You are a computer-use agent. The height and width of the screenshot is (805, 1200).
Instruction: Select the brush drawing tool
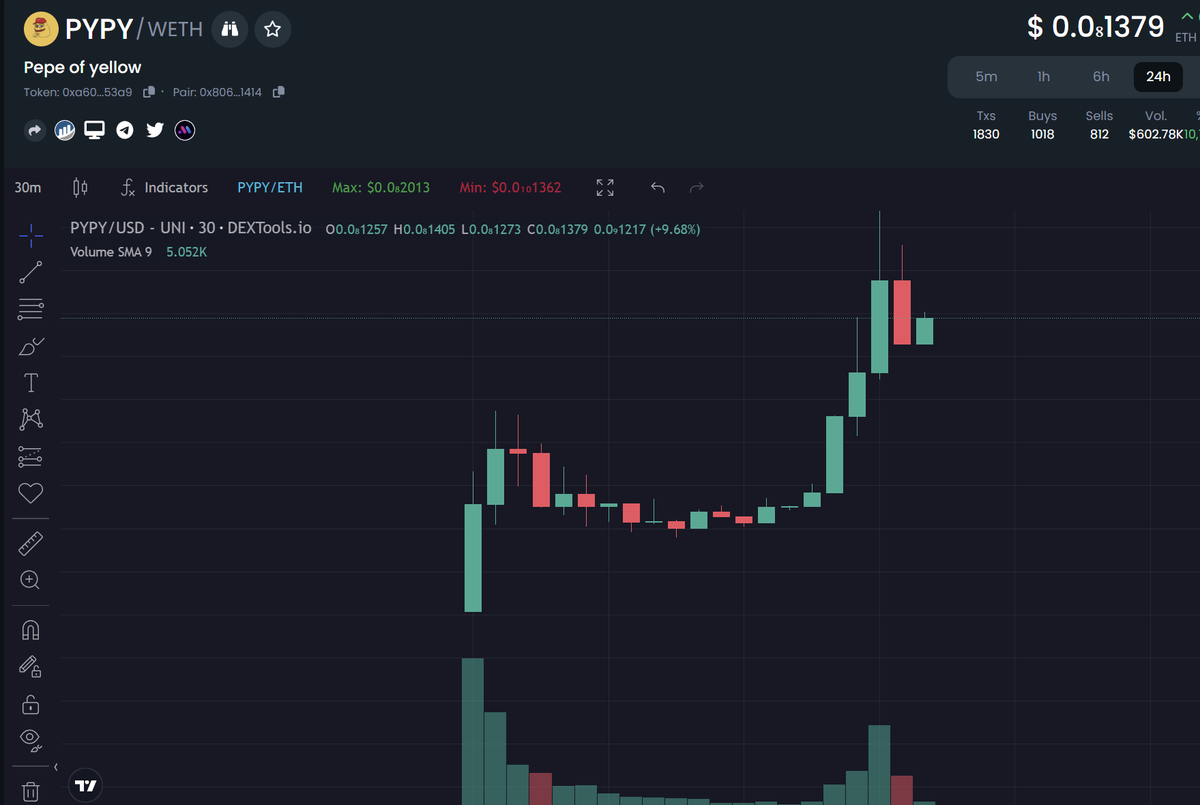coord(31,346)
